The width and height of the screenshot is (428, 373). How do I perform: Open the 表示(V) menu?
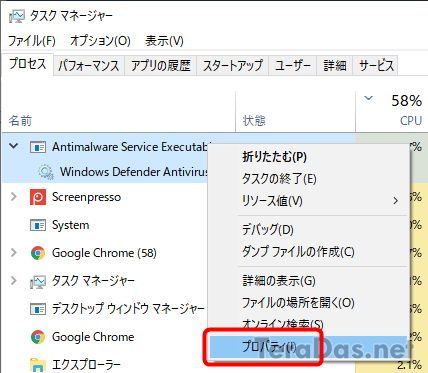click(x=164, y=41)
